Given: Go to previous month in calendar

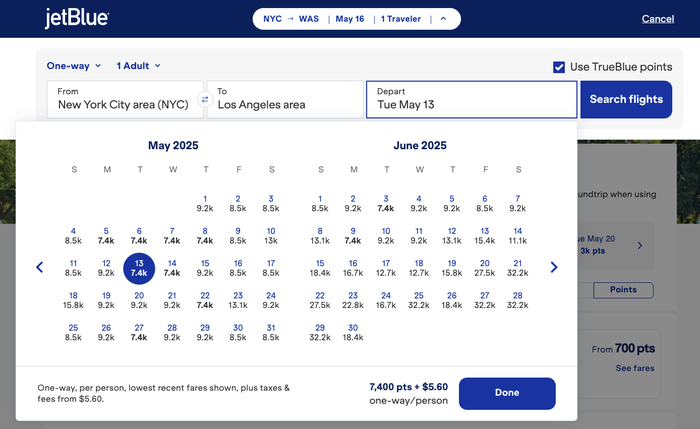Looking at the screenshot, I should click(x=40, y=267).
